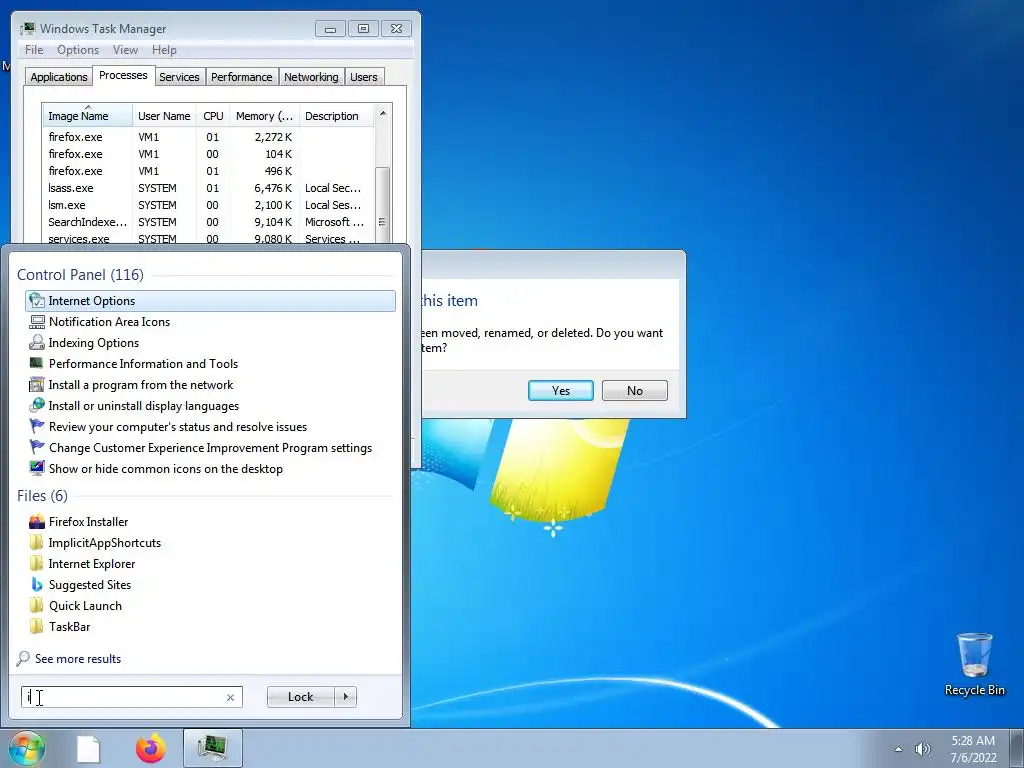Open Internet Options search result
This screenshot has height=768, width=1024.
pyautogui.click(x=210, y=300)
